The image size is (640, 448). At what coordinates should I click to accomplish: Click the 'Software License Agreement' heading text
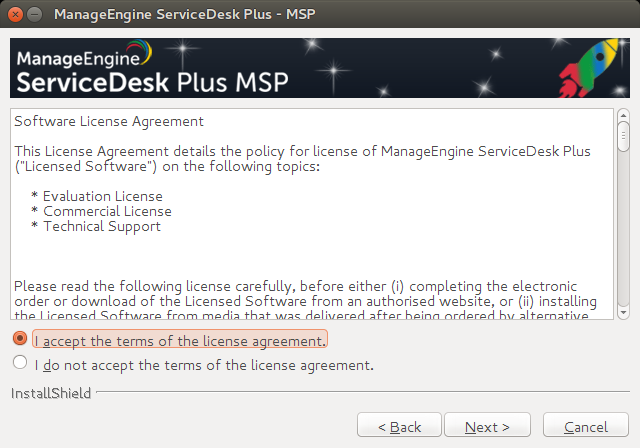pos(109,122)
